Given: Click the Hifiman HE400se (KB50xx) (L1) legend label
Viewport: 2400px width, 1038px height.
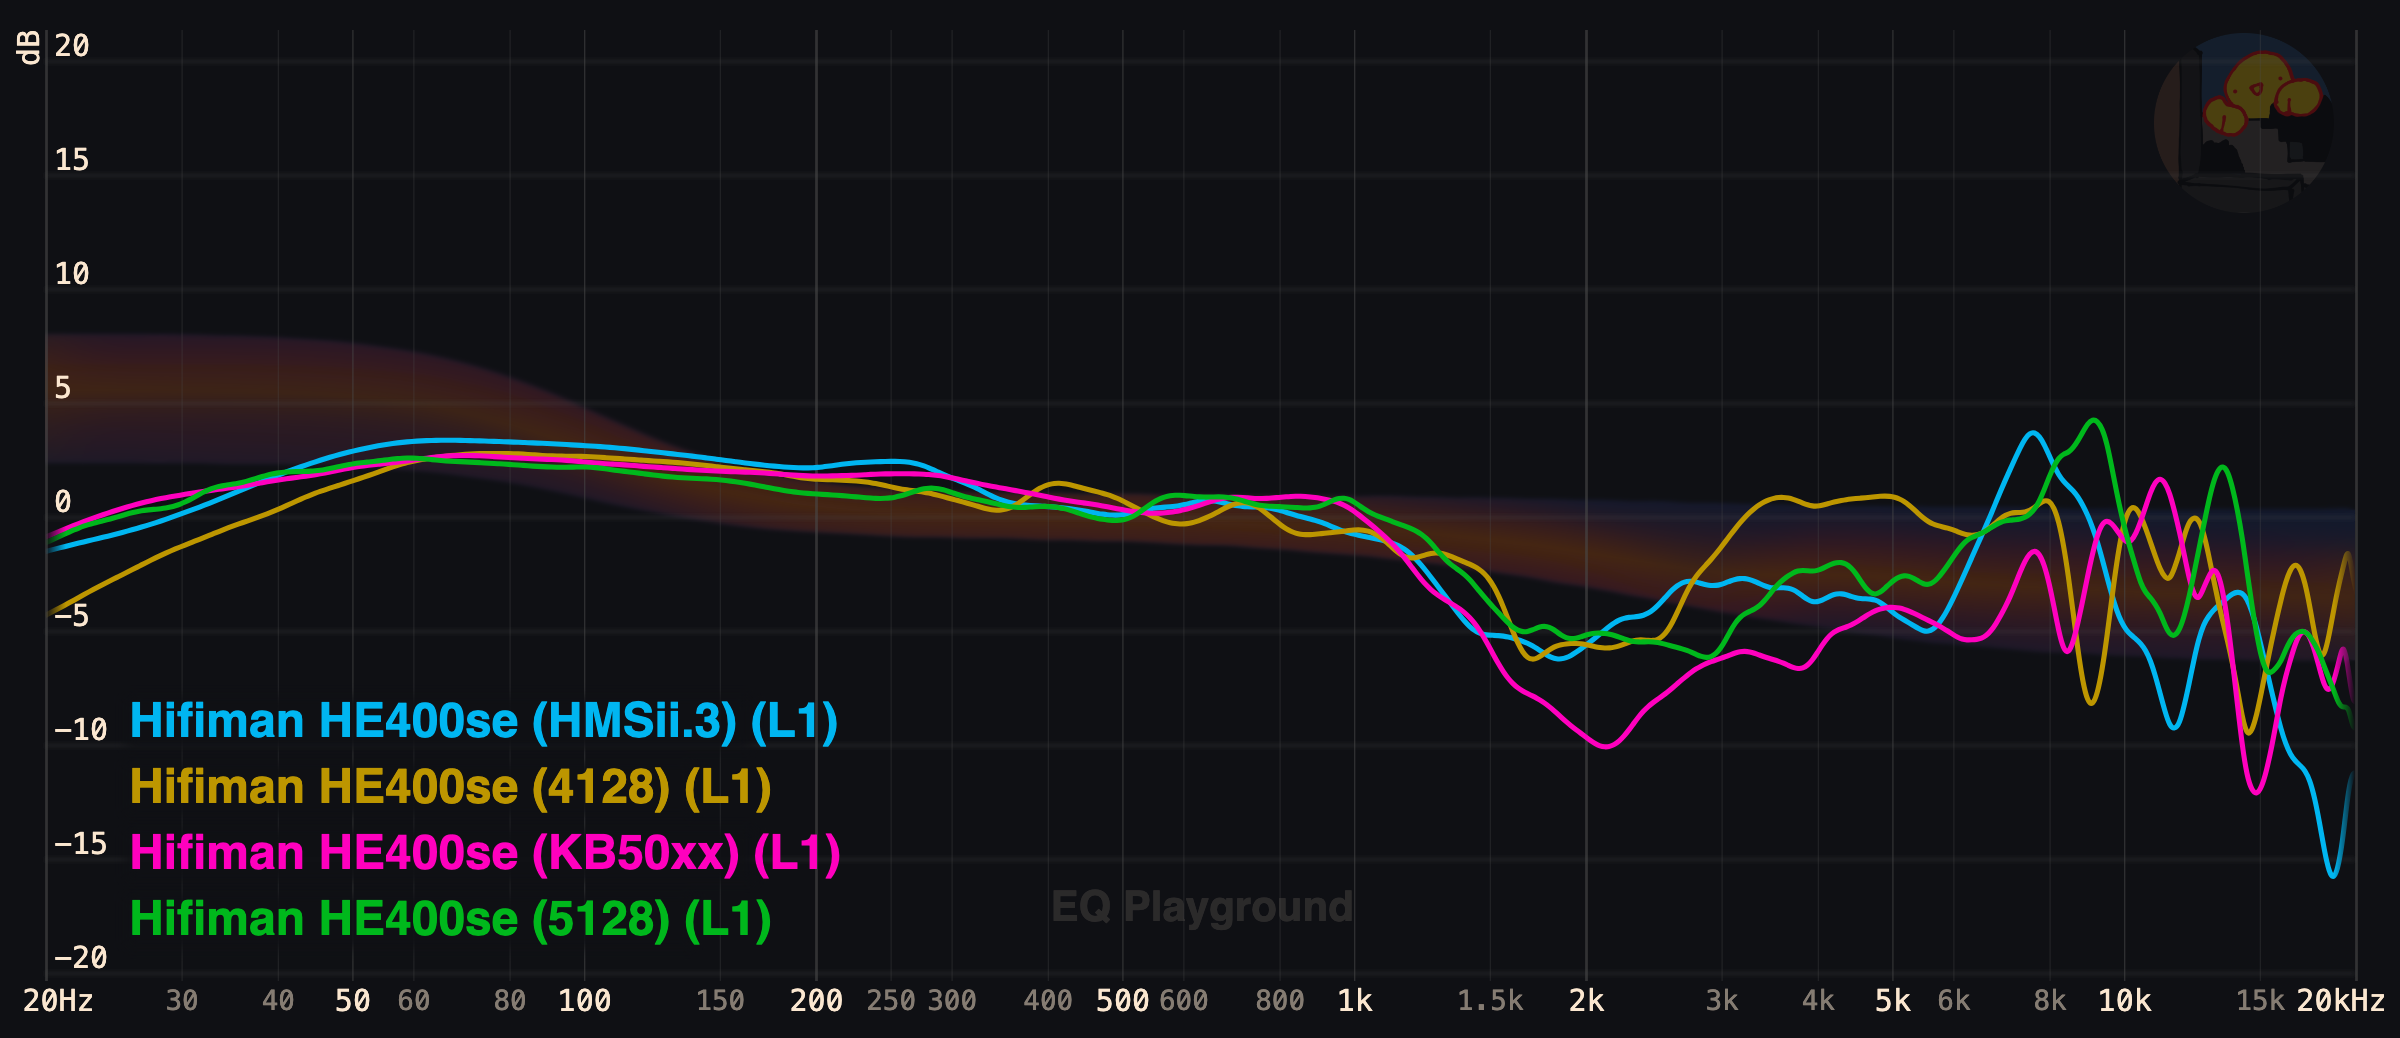Looking at the screenshot, I should pos(485,853).
